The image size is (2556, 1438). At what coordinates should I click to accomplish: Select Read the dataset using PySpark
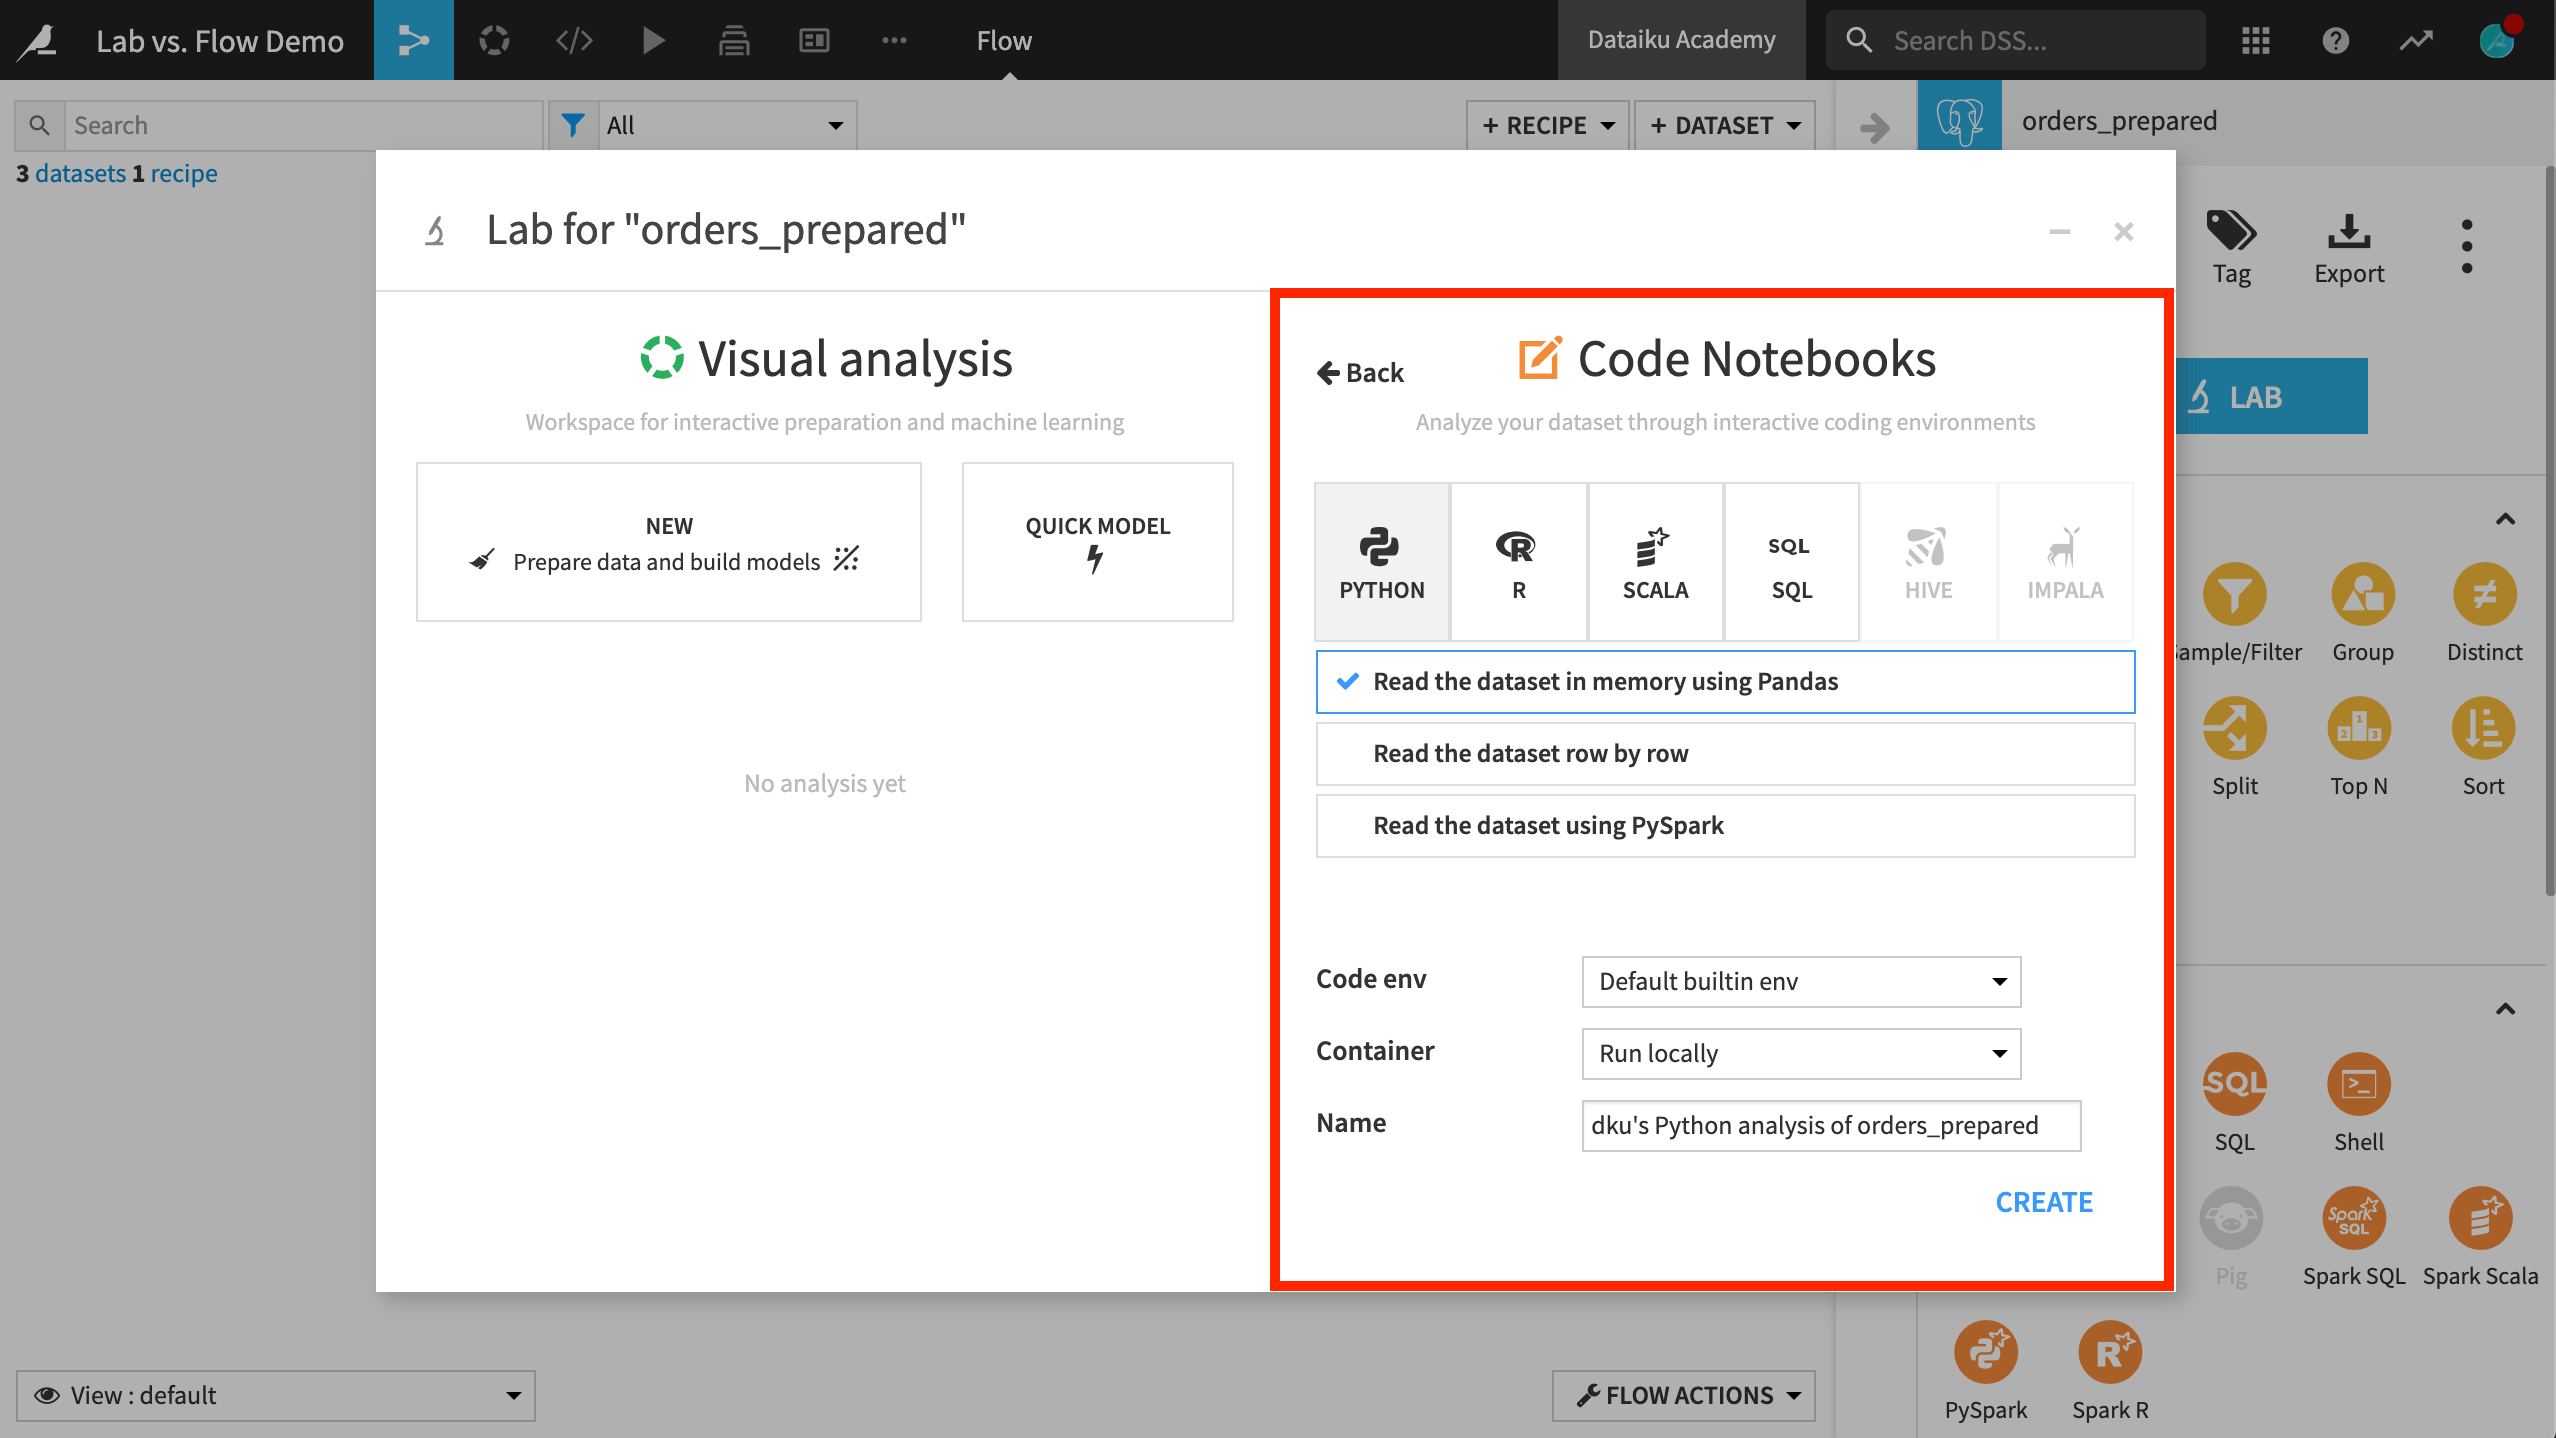pyautogui.click(x=1726, y=823)
